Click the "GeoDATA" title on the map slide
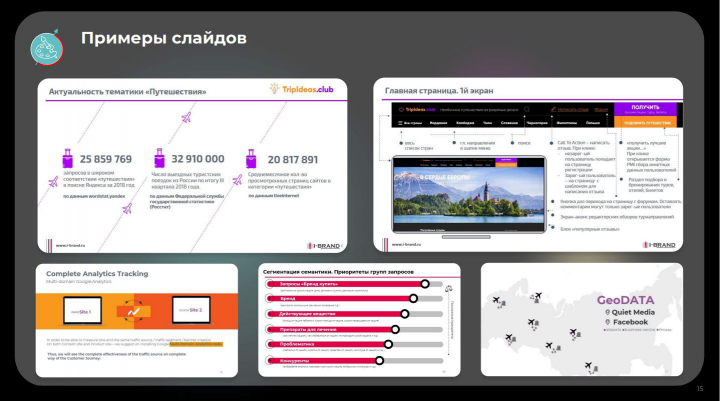720x401 pixels. pyautogui.click(x=625, y=300)
